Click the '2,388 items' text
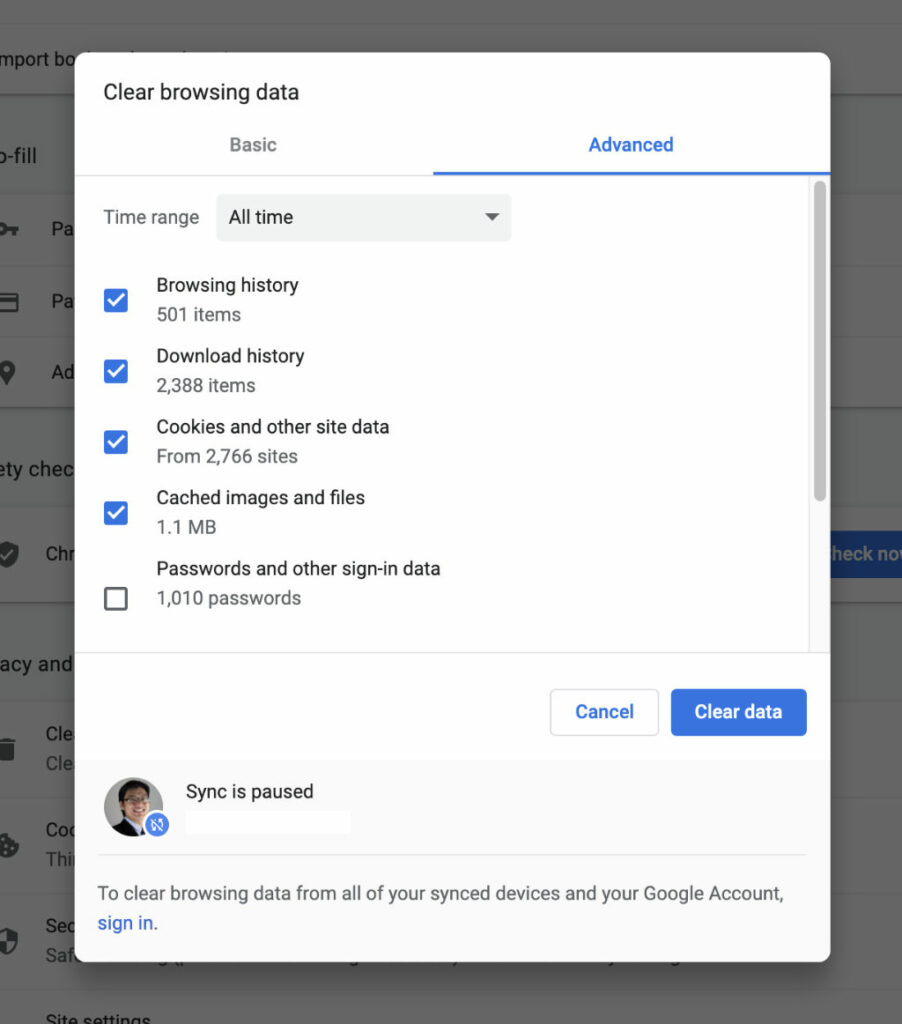The width and height of the screenshot is (902, 1024). coord(206,385)
